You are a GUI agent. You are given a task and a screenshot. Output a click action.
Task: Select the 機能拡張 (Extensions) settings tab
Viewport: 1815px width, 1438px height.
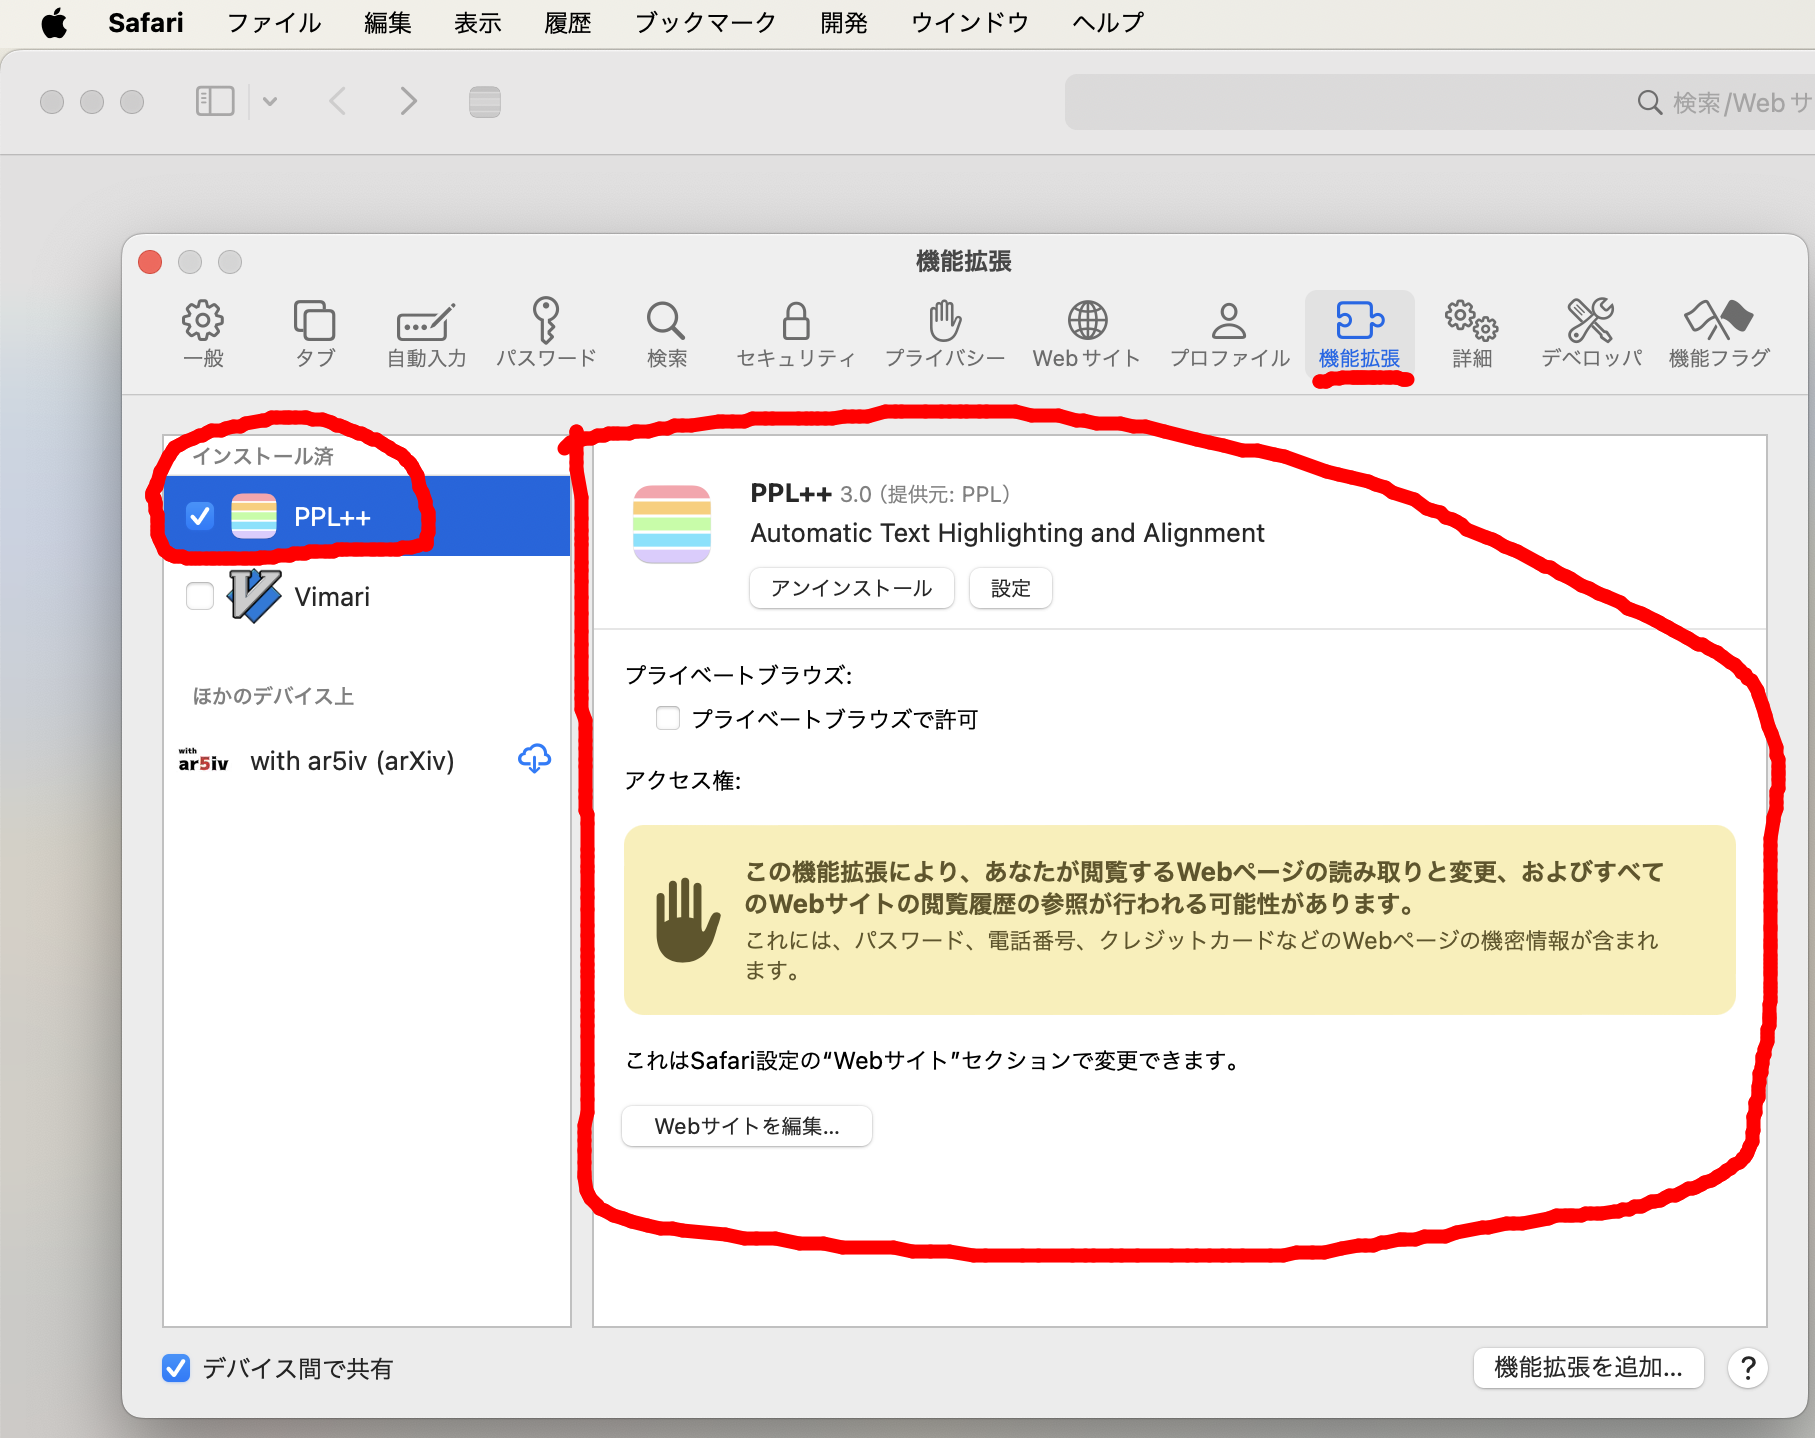click(1359, 334)
